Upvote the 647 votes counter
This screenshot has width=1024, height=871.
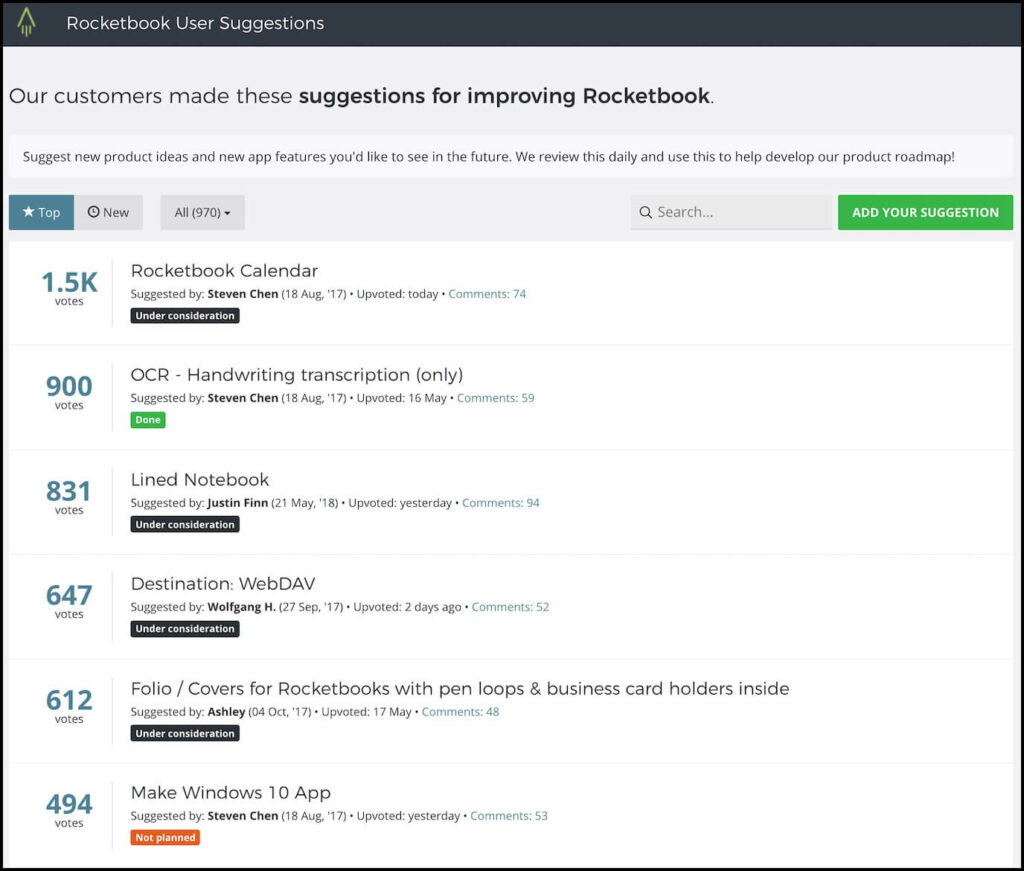[69, 601]
